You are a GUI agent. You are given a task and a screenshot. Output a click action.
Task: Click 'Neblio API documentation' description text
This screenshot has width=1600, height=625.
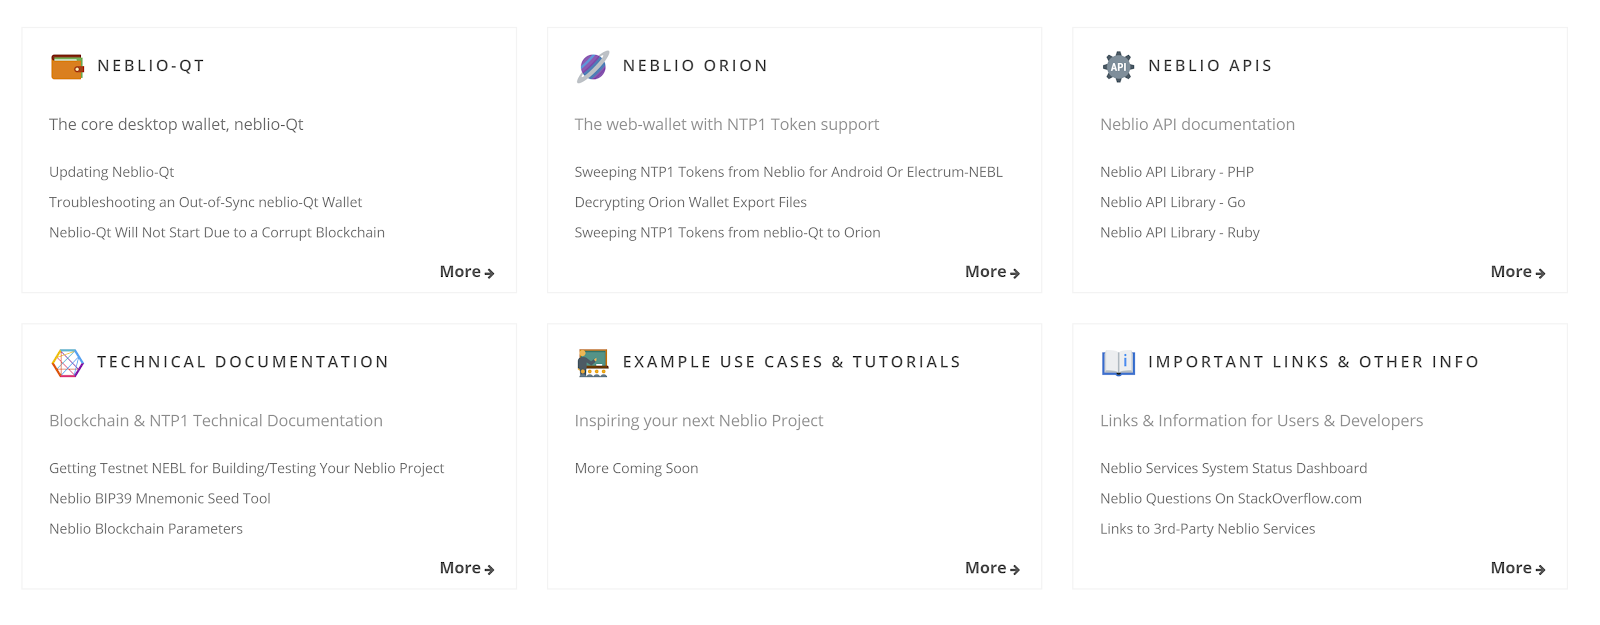(x=1198, y=124)
